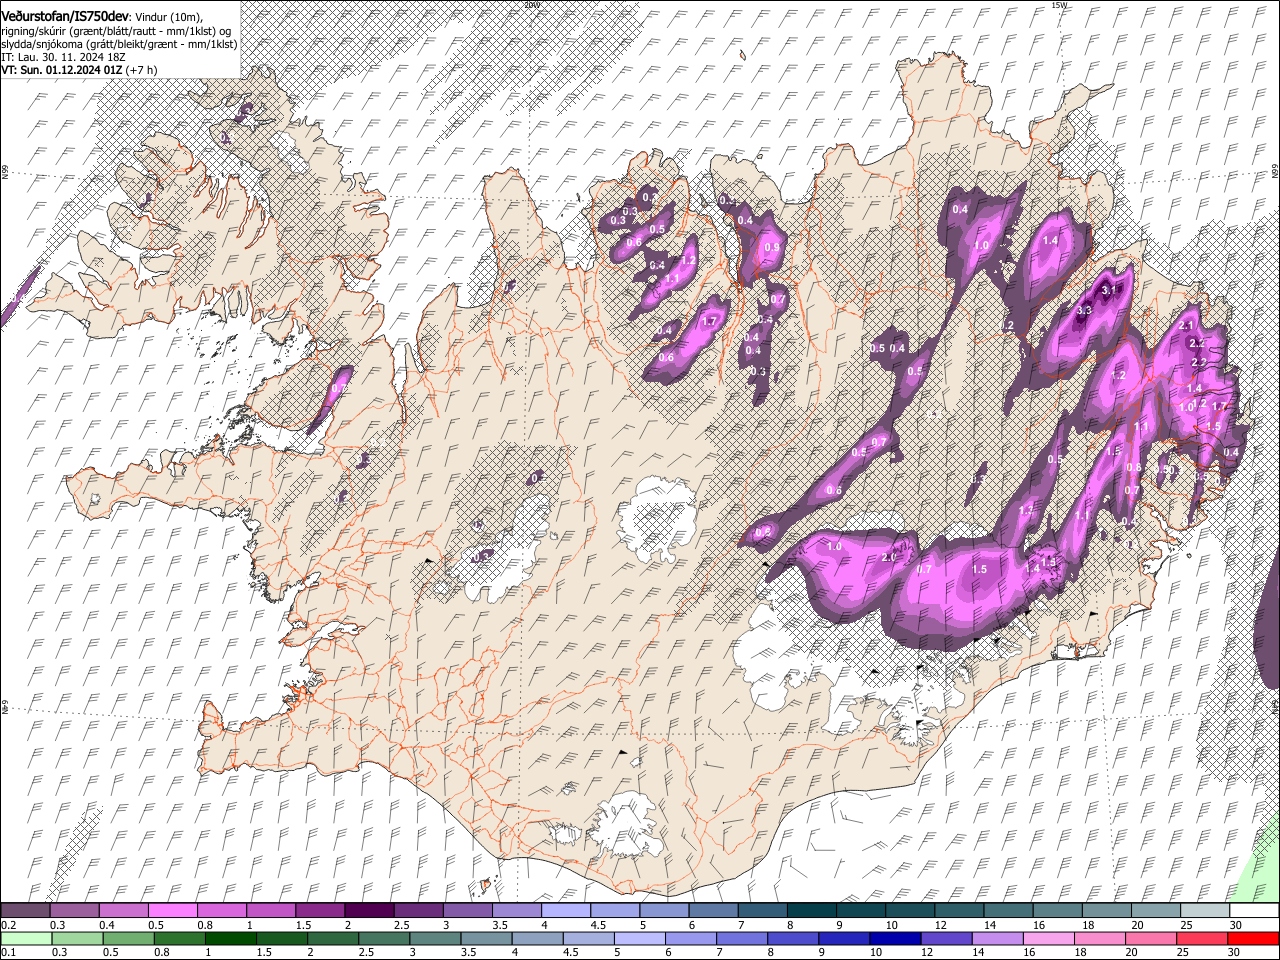Select the '30' label on the rain scale

point(1236,952)
